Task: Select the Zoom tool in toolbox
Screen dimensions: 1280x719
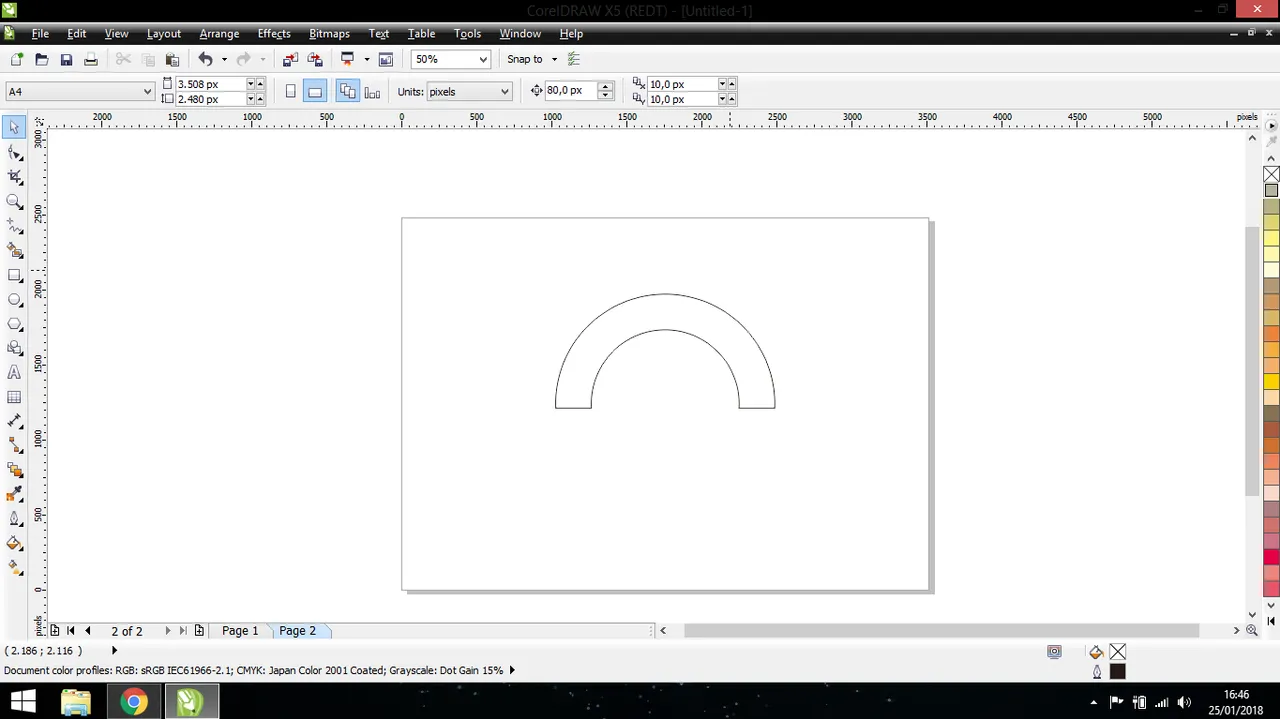Action: pyautogui.click(x=14, y=201)
